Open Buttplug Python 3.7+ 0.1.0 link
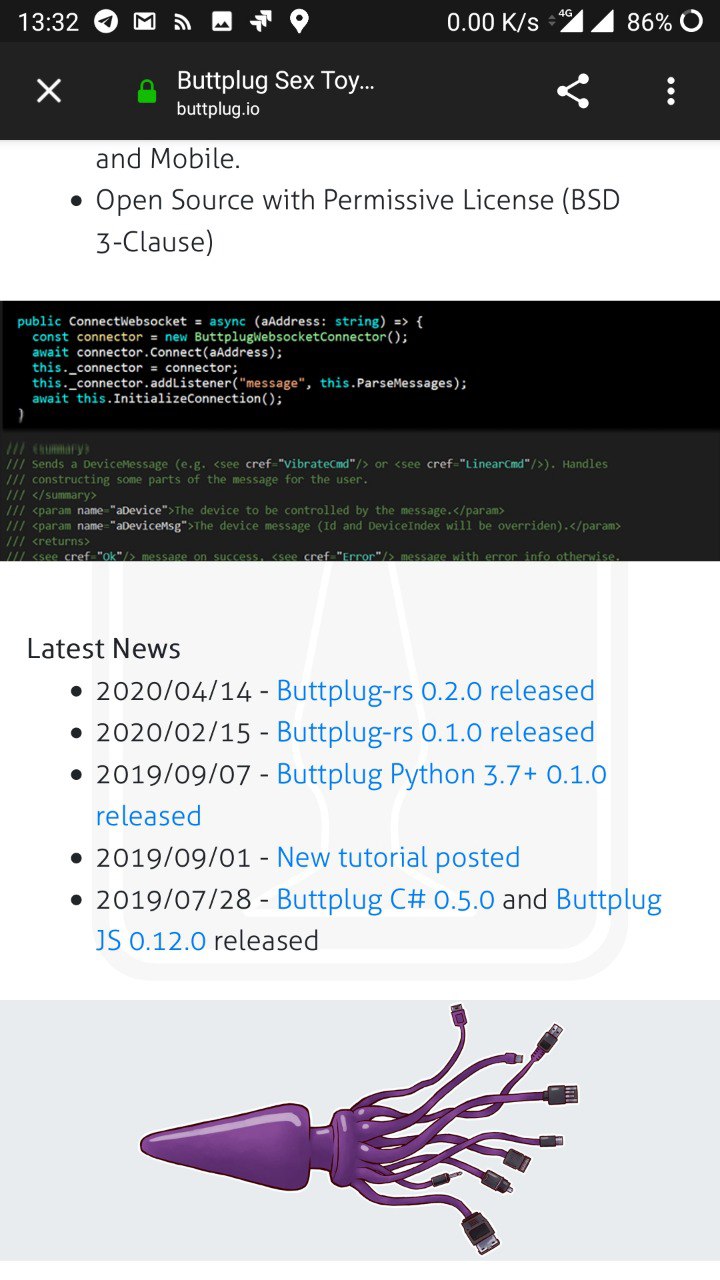This screenshot has height=1280, width=720. (x=351, y=795)
